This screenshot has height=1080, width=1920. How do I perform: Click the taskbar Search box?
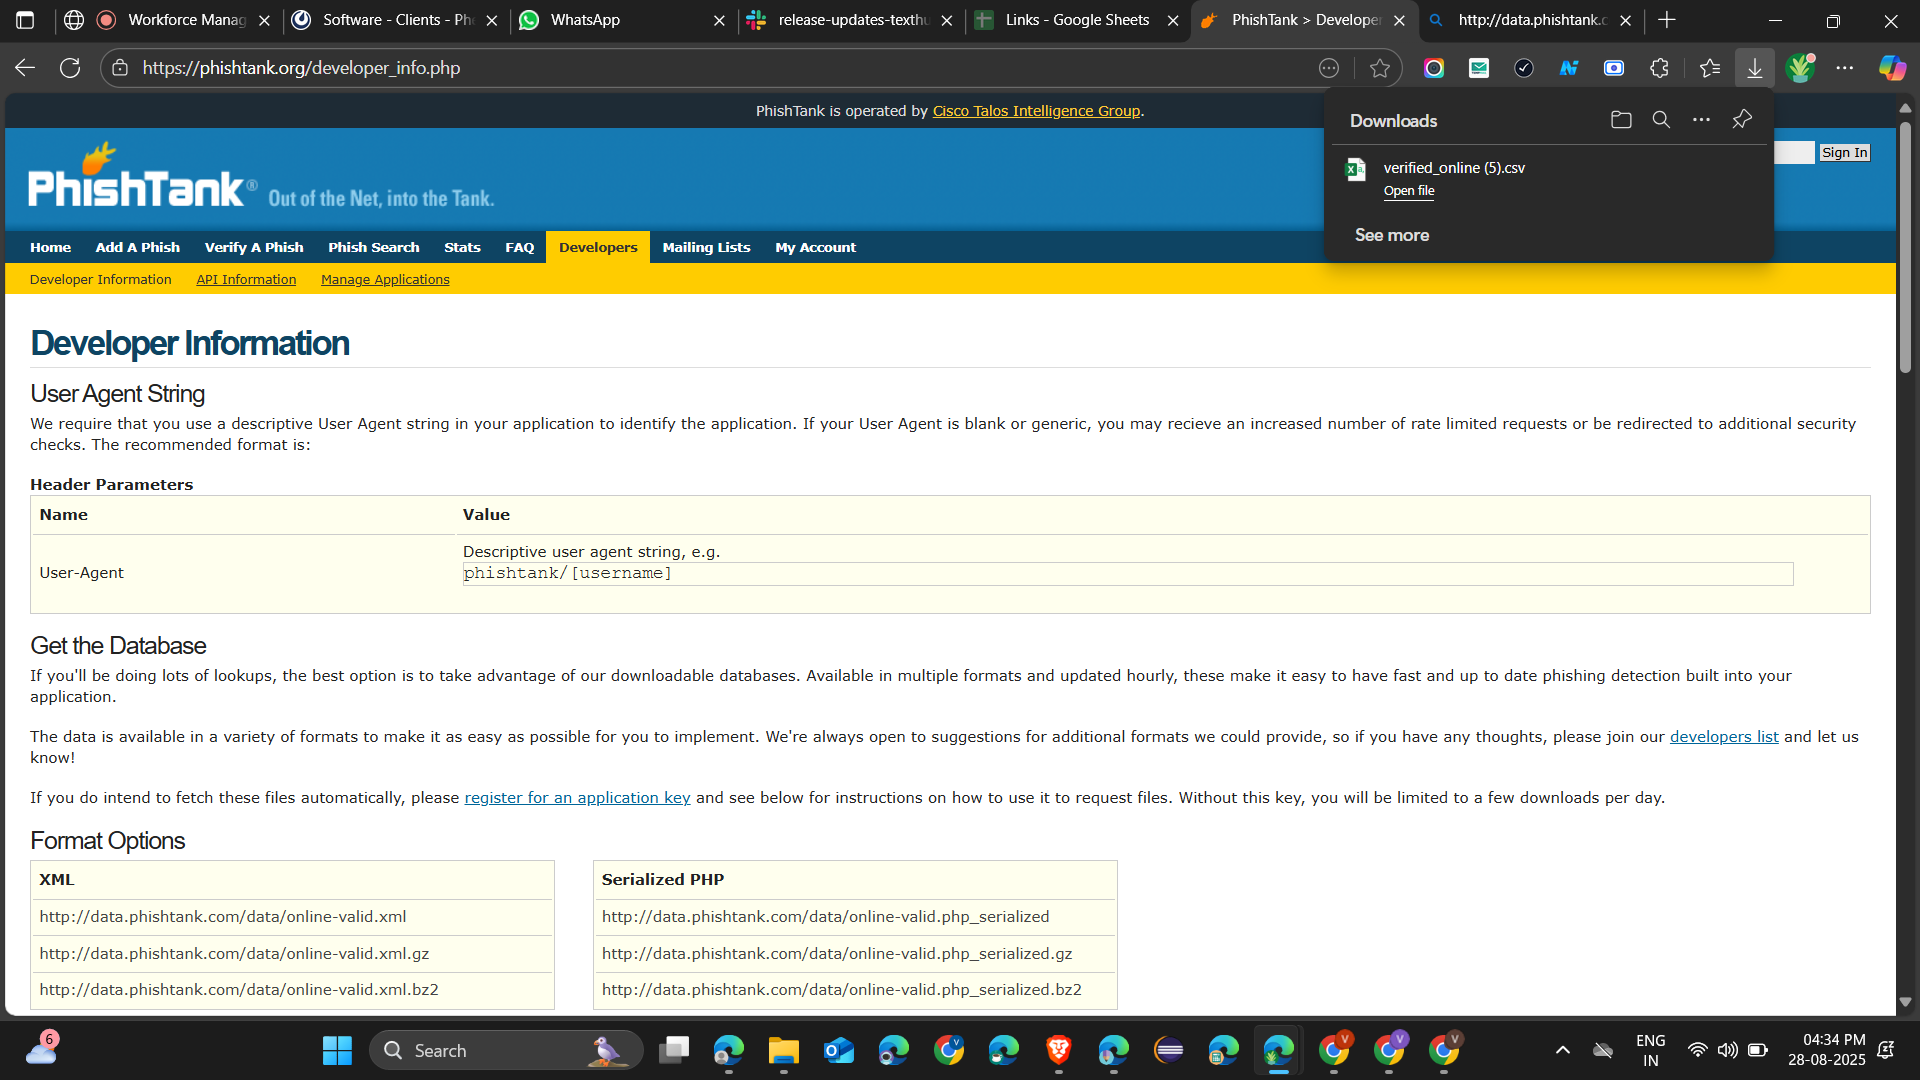506,1050
